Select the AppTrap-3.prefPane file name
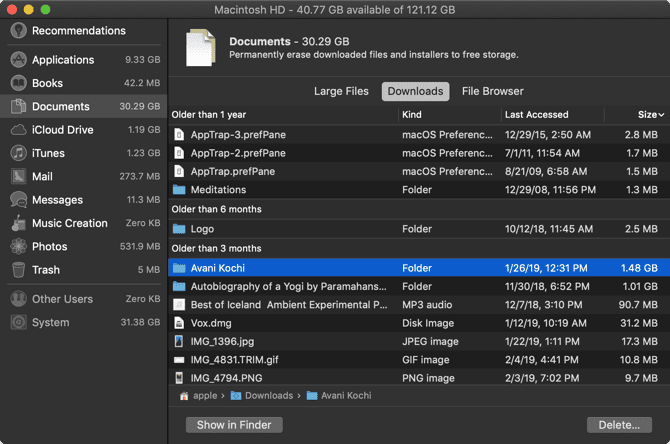 click(x=238, y=135)
